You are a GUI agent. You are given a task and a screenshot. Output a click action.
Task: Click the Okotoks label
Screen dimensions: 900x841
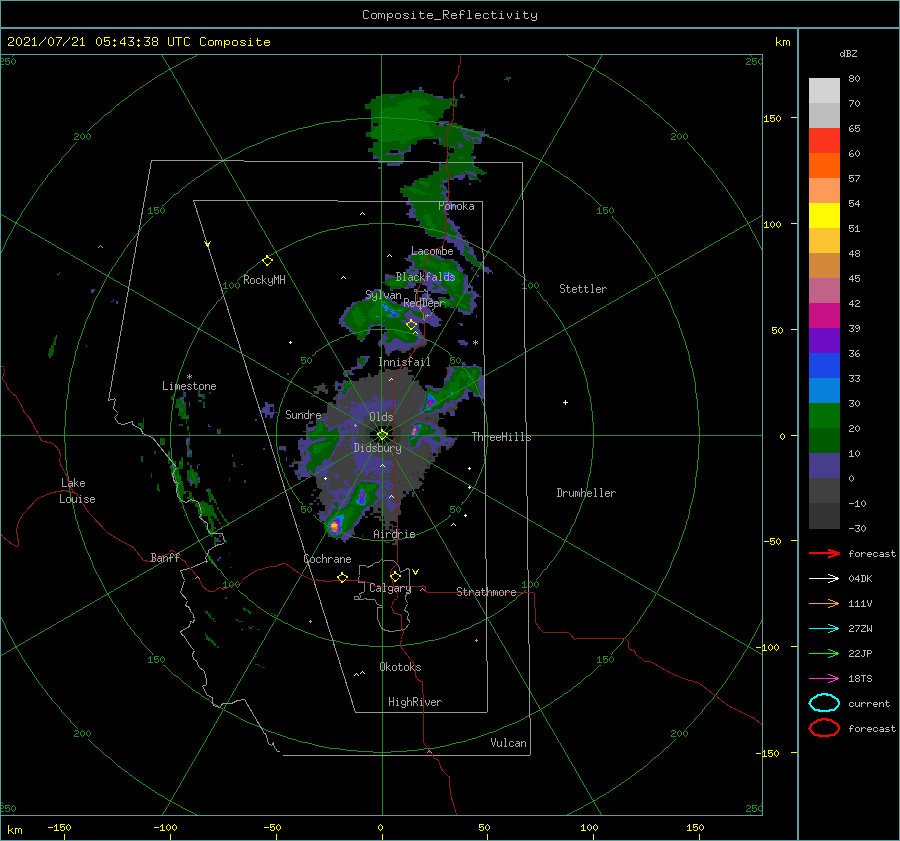pos(400,667)
